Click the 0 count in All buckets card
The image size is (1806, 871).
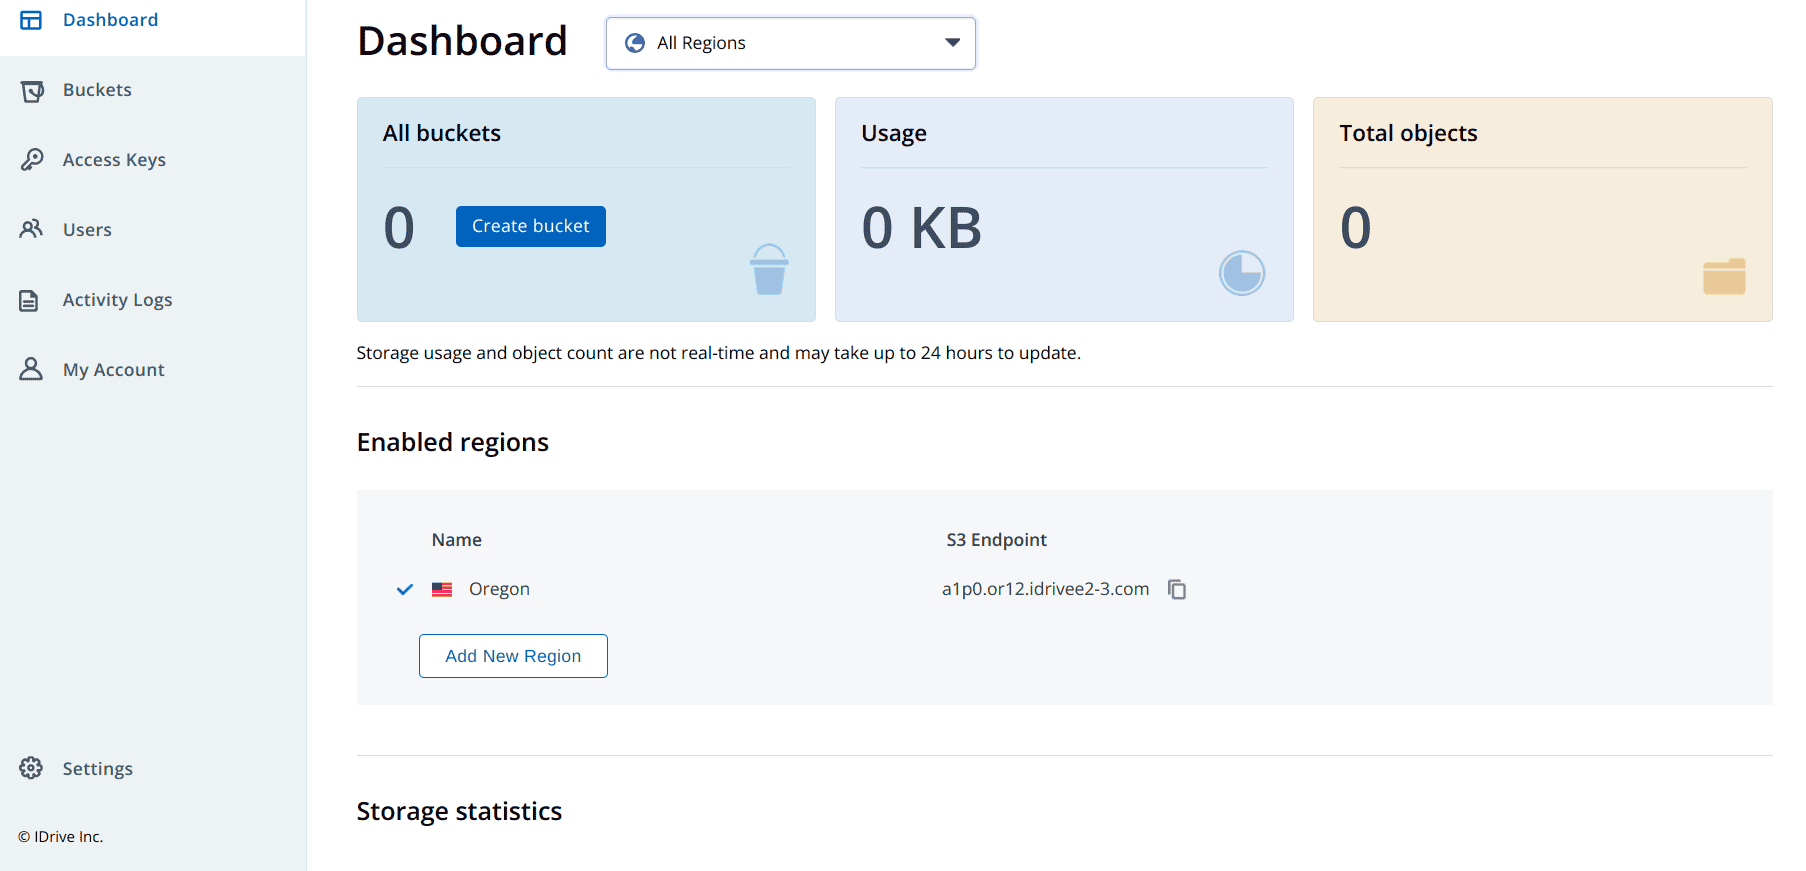point(399,228)
